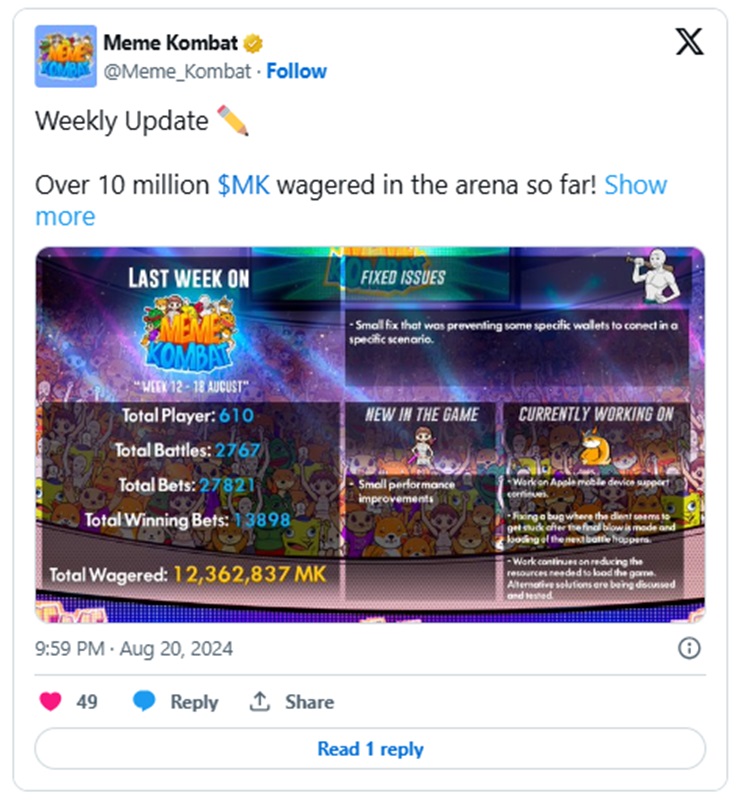This screenshot has width=739, height=804.
Task: Like the tweet with heart icon
Action: click(x=50, y=701)
